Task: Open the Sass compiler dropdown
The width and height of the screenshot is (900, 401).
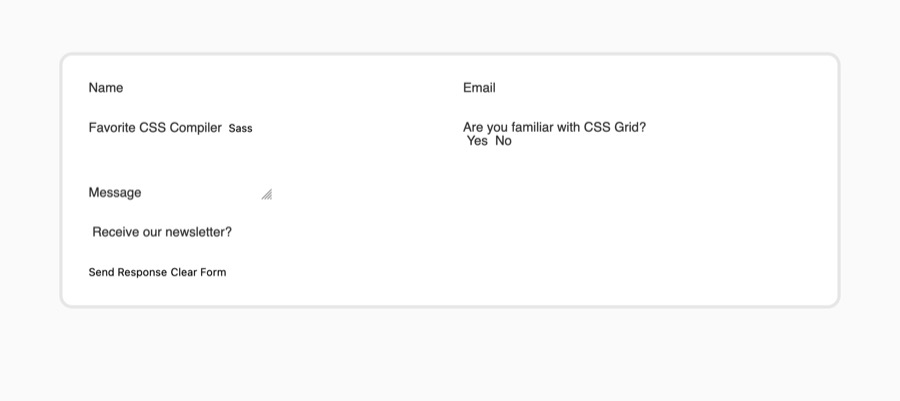Action: pyautogui.click(x=240, y=129)
